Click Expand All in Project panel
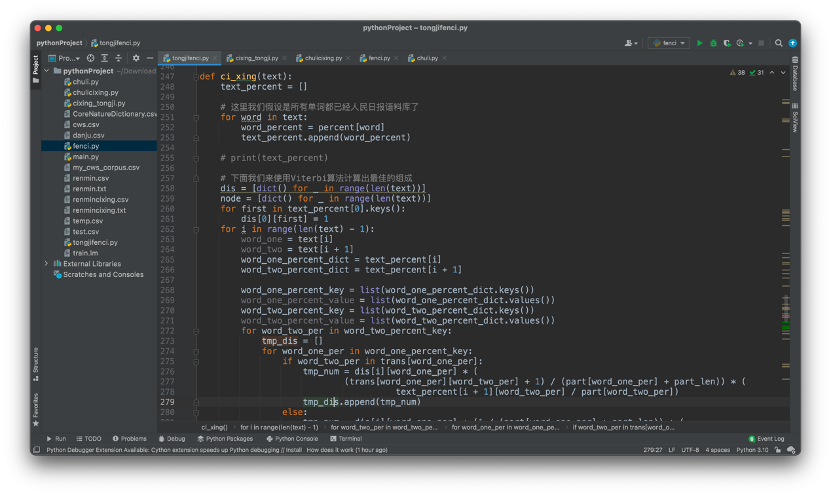This screenshot has width=832, height=496. (x=105, y=58)
